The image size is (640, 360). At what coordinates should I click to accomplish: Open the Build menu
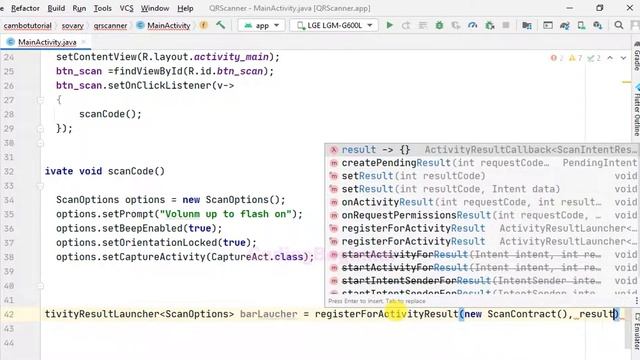[56, 8]
